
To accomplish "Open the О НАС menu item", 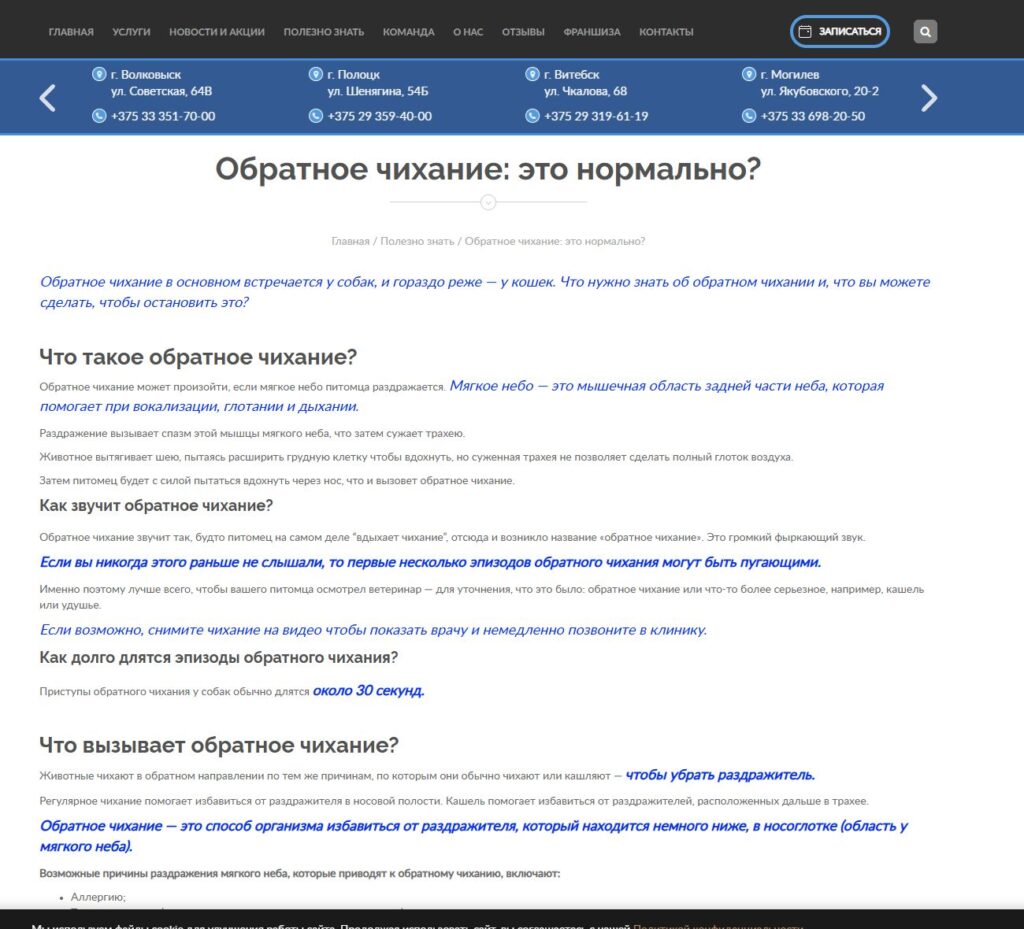I will [468, 32].
